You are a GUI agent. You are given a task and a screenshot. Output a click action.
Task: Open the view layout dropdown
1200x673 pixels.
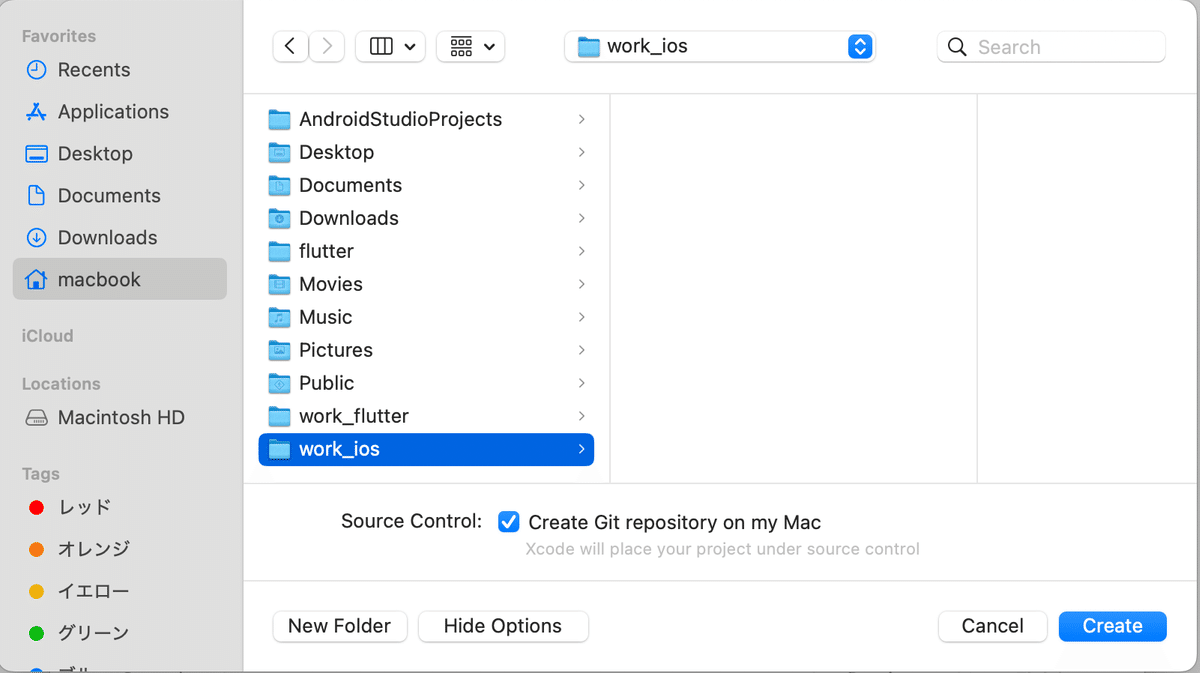[390, 46]
